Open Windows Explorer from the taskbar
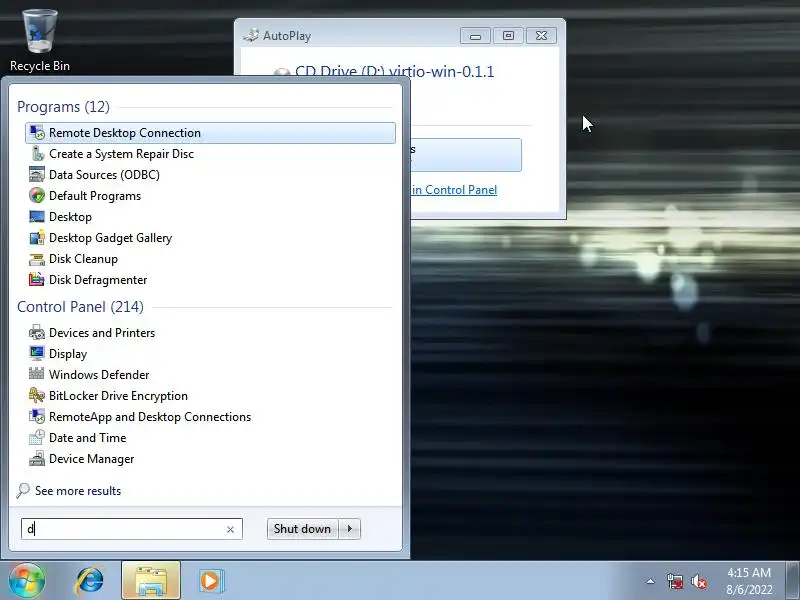The image size is (800, 600). pos(151,581)
